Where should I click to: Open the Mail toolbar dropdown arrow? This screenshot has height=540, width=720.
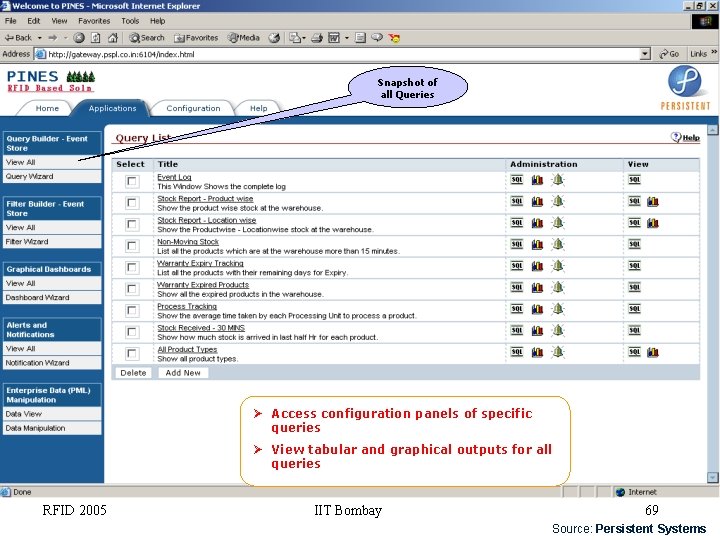pyautogui.click(x=304, y=38)
